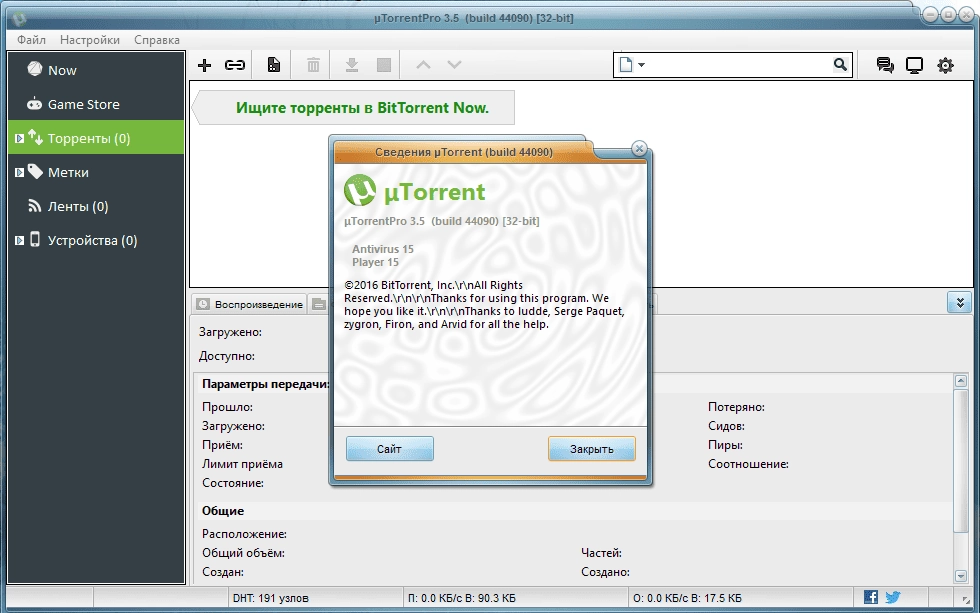This screenshot has width=980, height=613.
Task: Delete the selected torrent
Action: [x=312, y=64]
